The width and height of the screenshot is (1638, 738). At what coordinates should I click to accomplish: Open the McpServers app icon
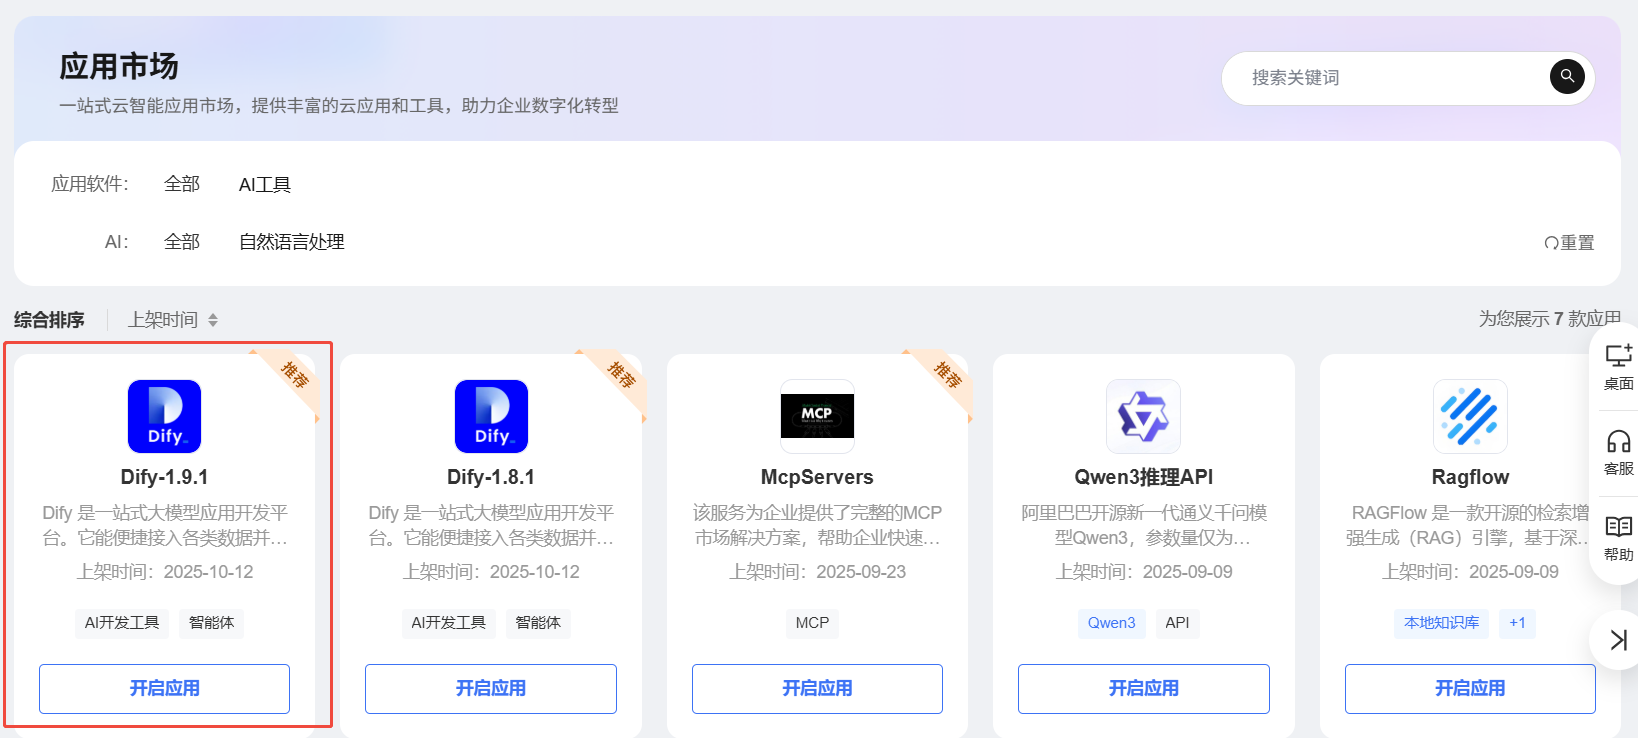[817, 416]
